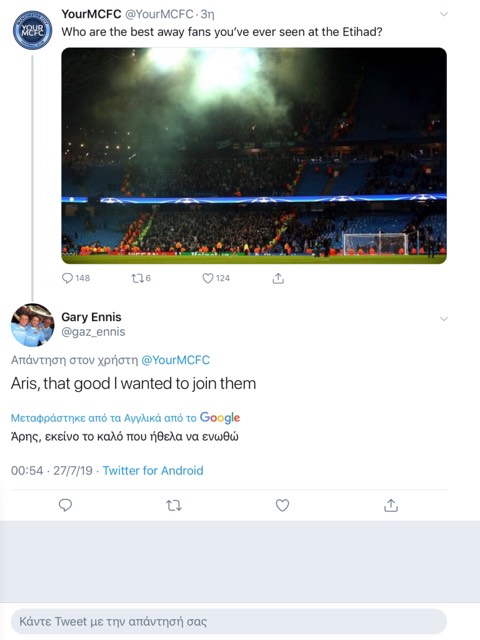Image resolution: width=480 pixels, height=640 pixels.
Task: Reply to Gary Ennis tweet using bubble icon
Action: pos(65,505)
